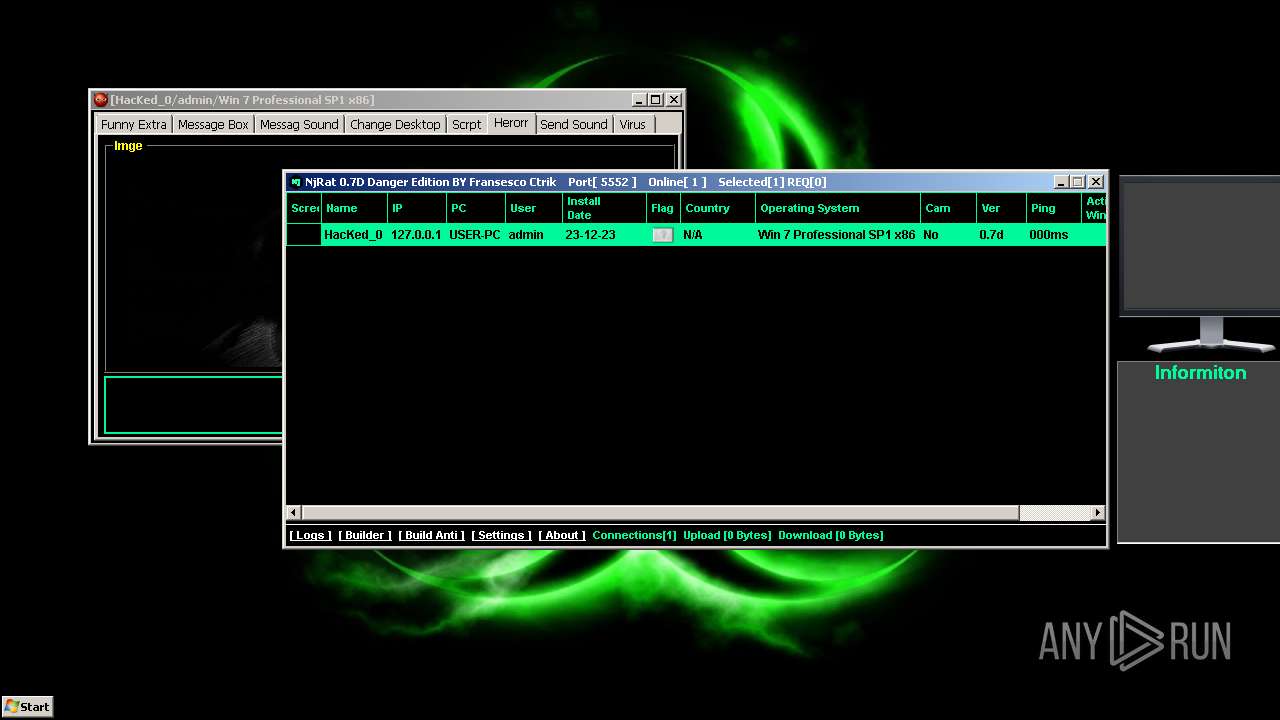The image size is (1280, 720).
Task: Sort by the PC column header
Action: click(x=475, y=208)
